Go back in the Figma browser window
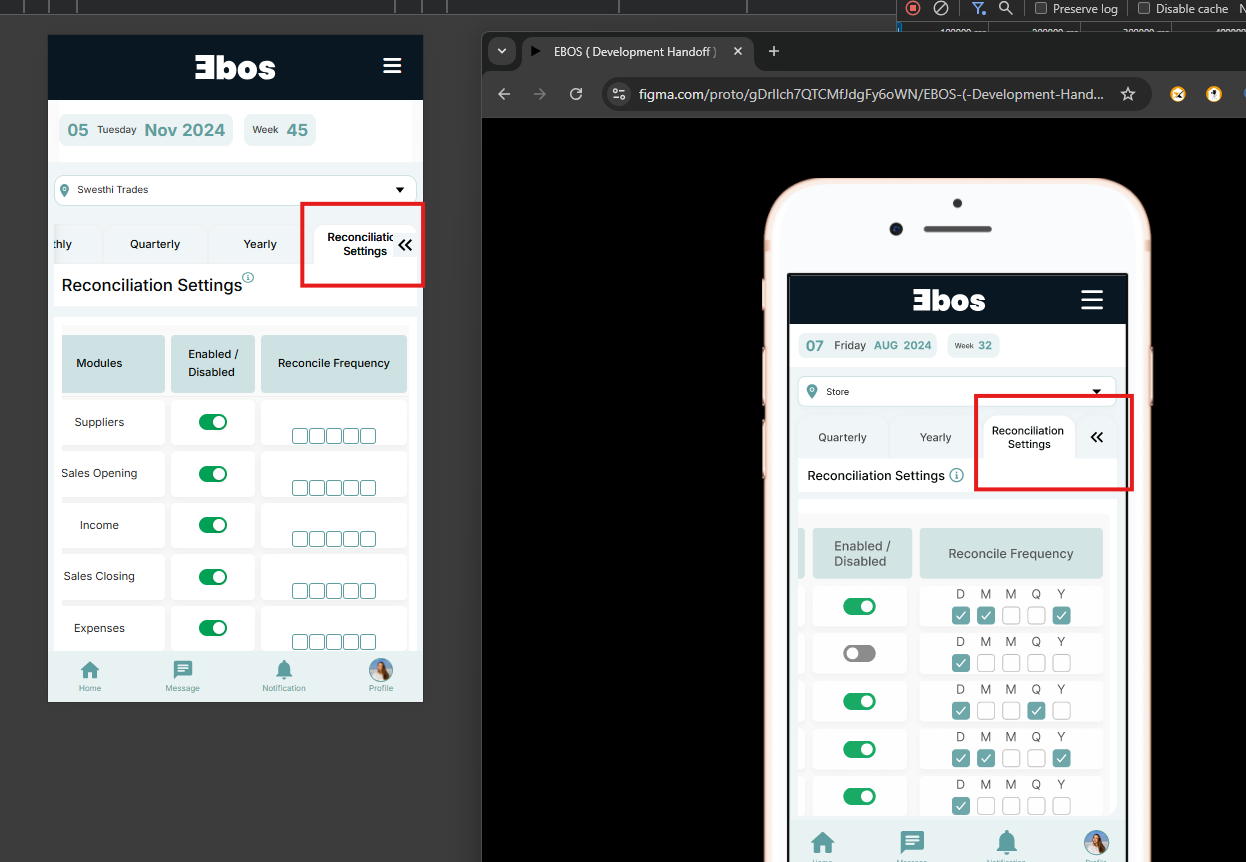The width and height of the screenshot is (1246, 862). coord(504,94)
